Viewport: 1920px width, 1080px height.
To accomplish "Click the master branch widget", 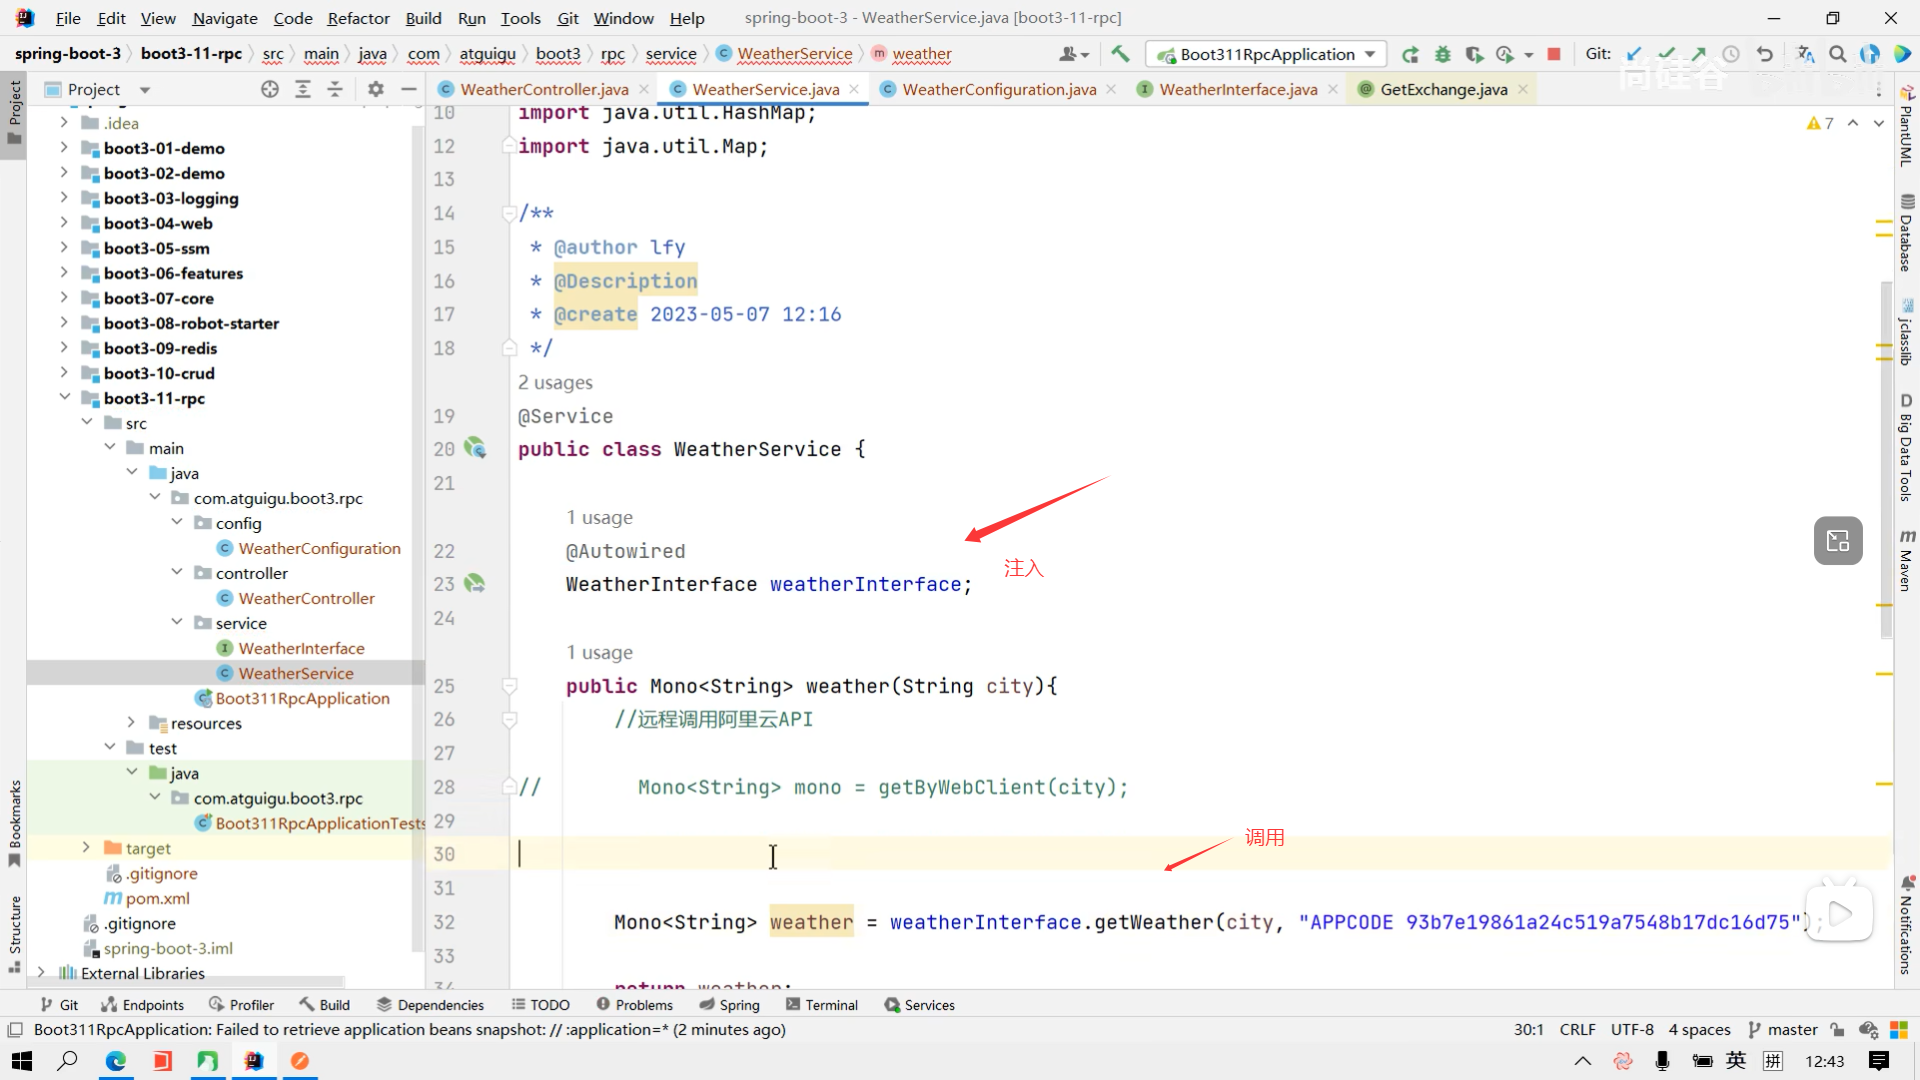I will pos(1783,1029).
